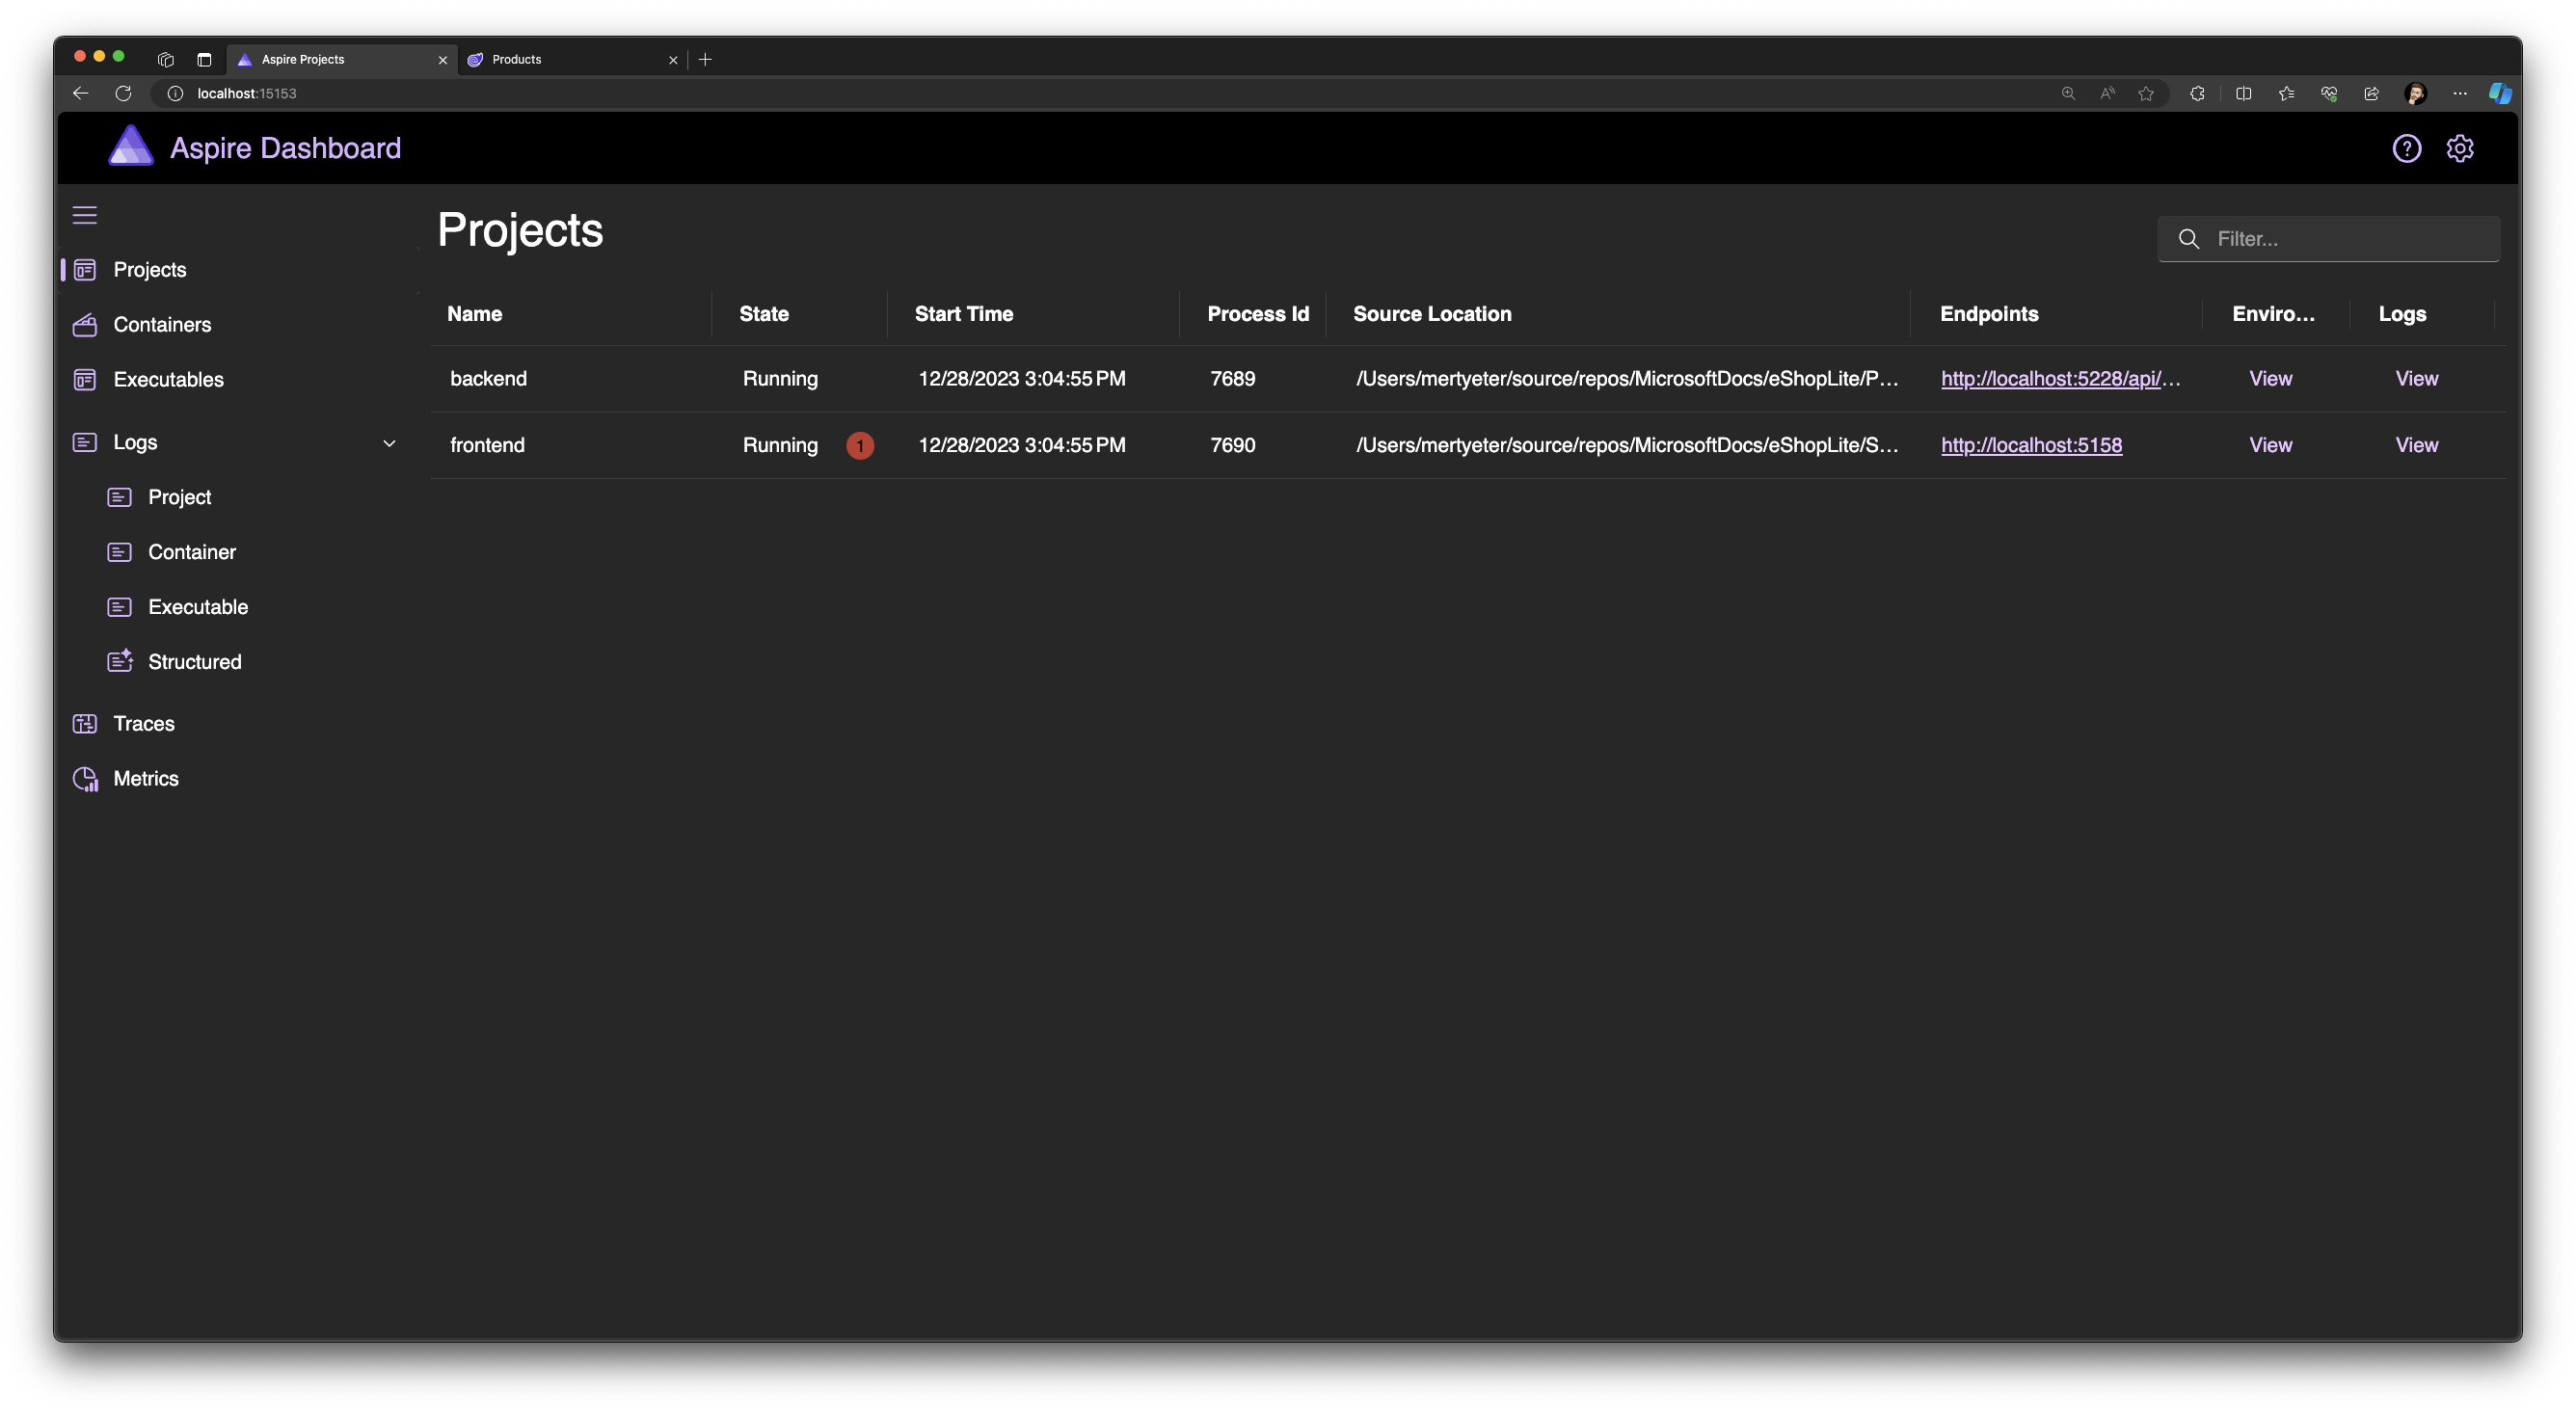Open the Metrics page in sidebar

[x=146, y=779]
